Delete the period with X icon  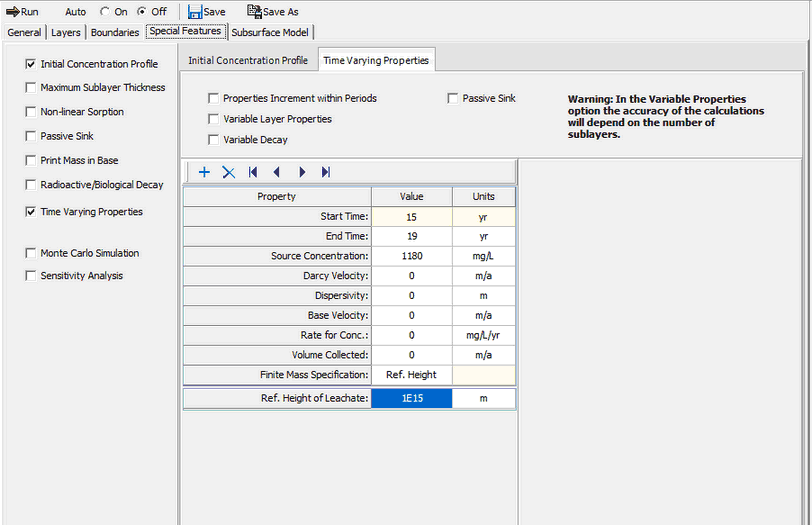(x=228, y=172)
